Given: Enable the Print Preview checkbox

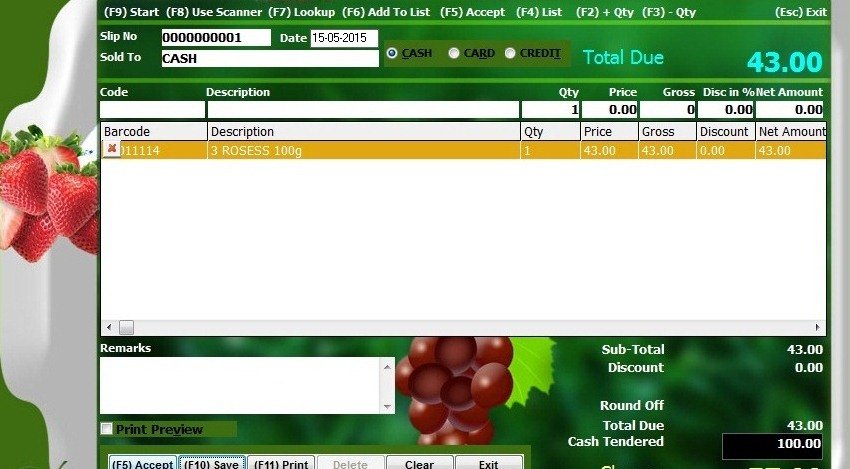Looking at the screenshot, I should tap(107, 429).
